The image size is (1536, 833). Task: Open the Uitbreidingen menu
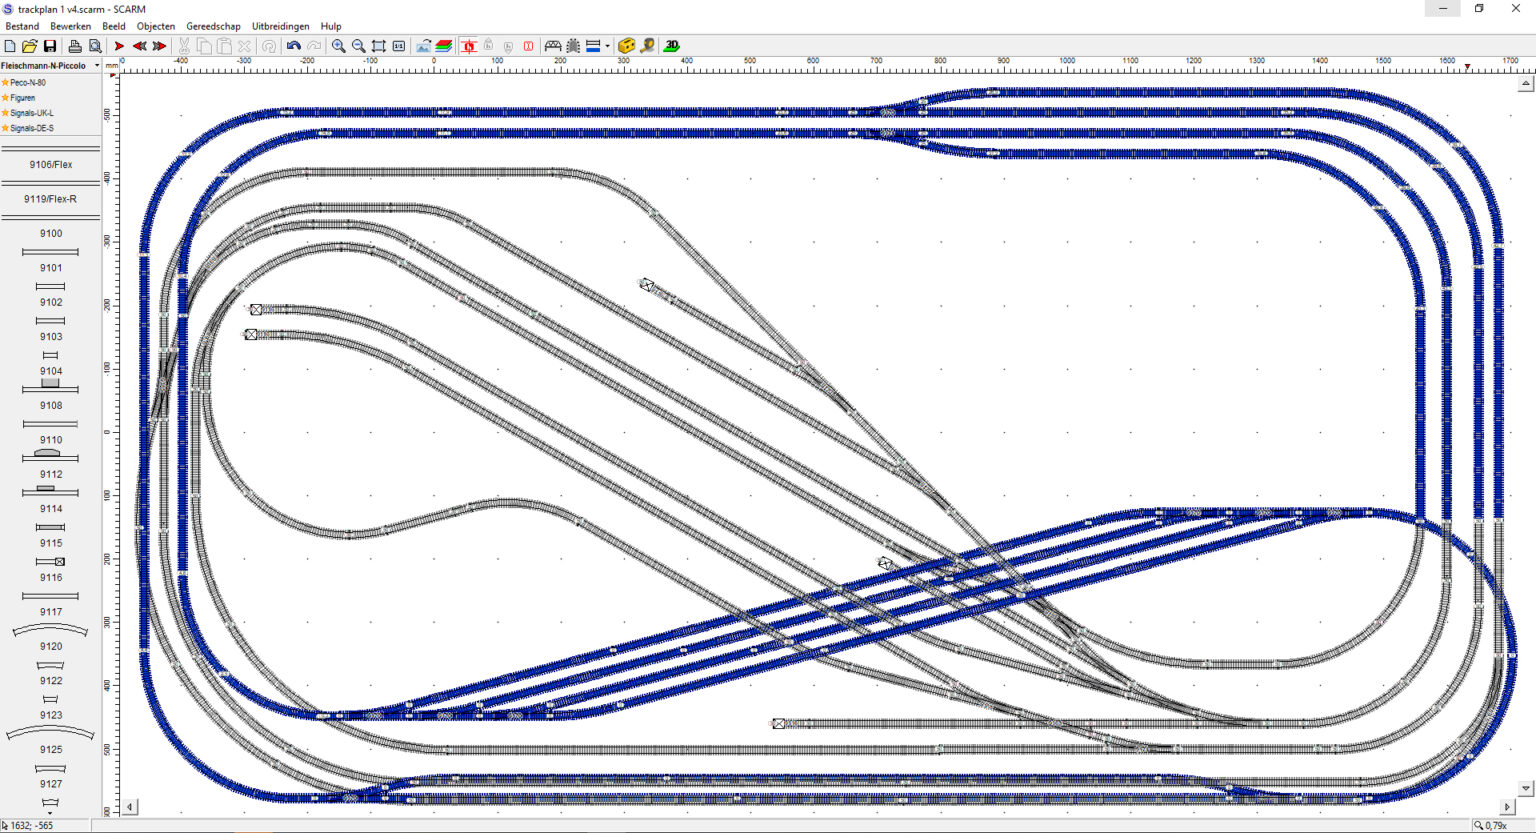[280, 26]
